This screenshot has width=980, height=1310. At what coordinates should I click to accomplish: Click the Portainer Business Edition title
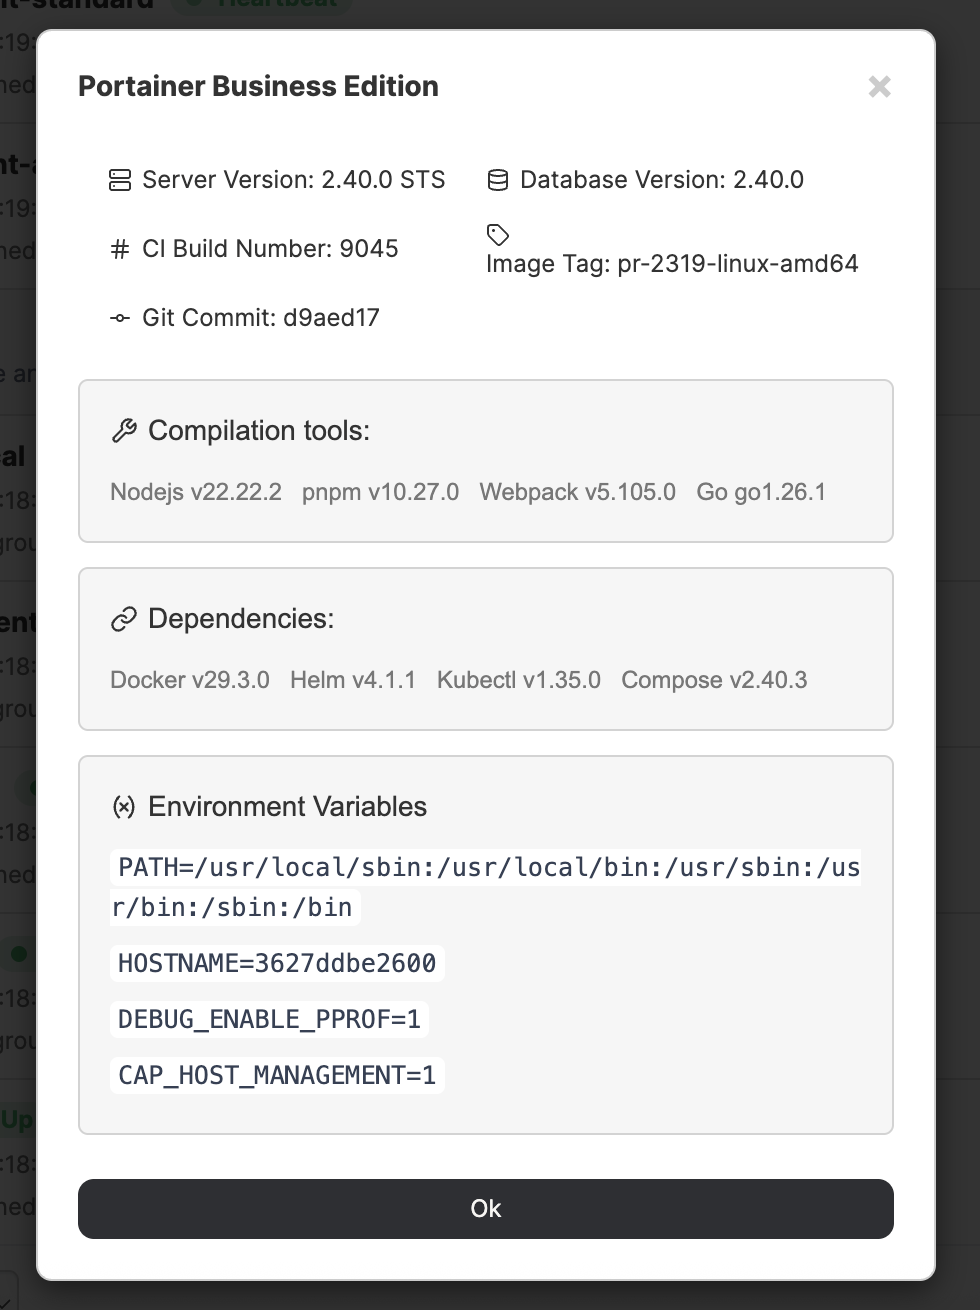click(258, 87)
